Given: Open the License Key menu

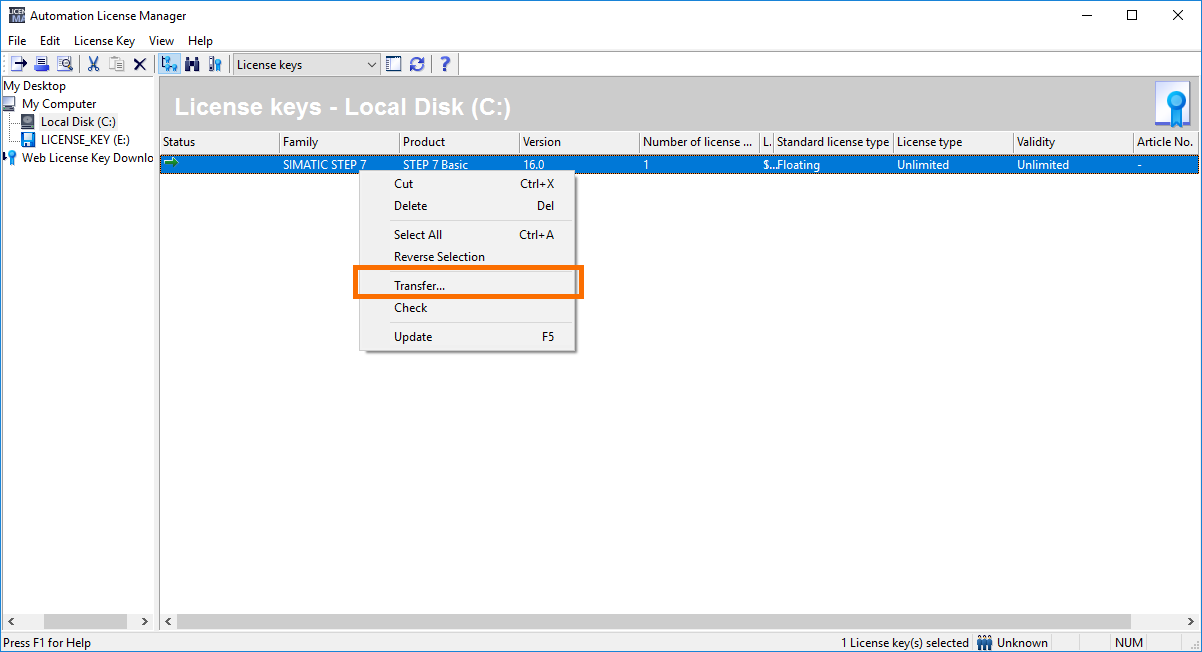Looking at the screenshot, I should pyautogui.click(x=104, y=41).
